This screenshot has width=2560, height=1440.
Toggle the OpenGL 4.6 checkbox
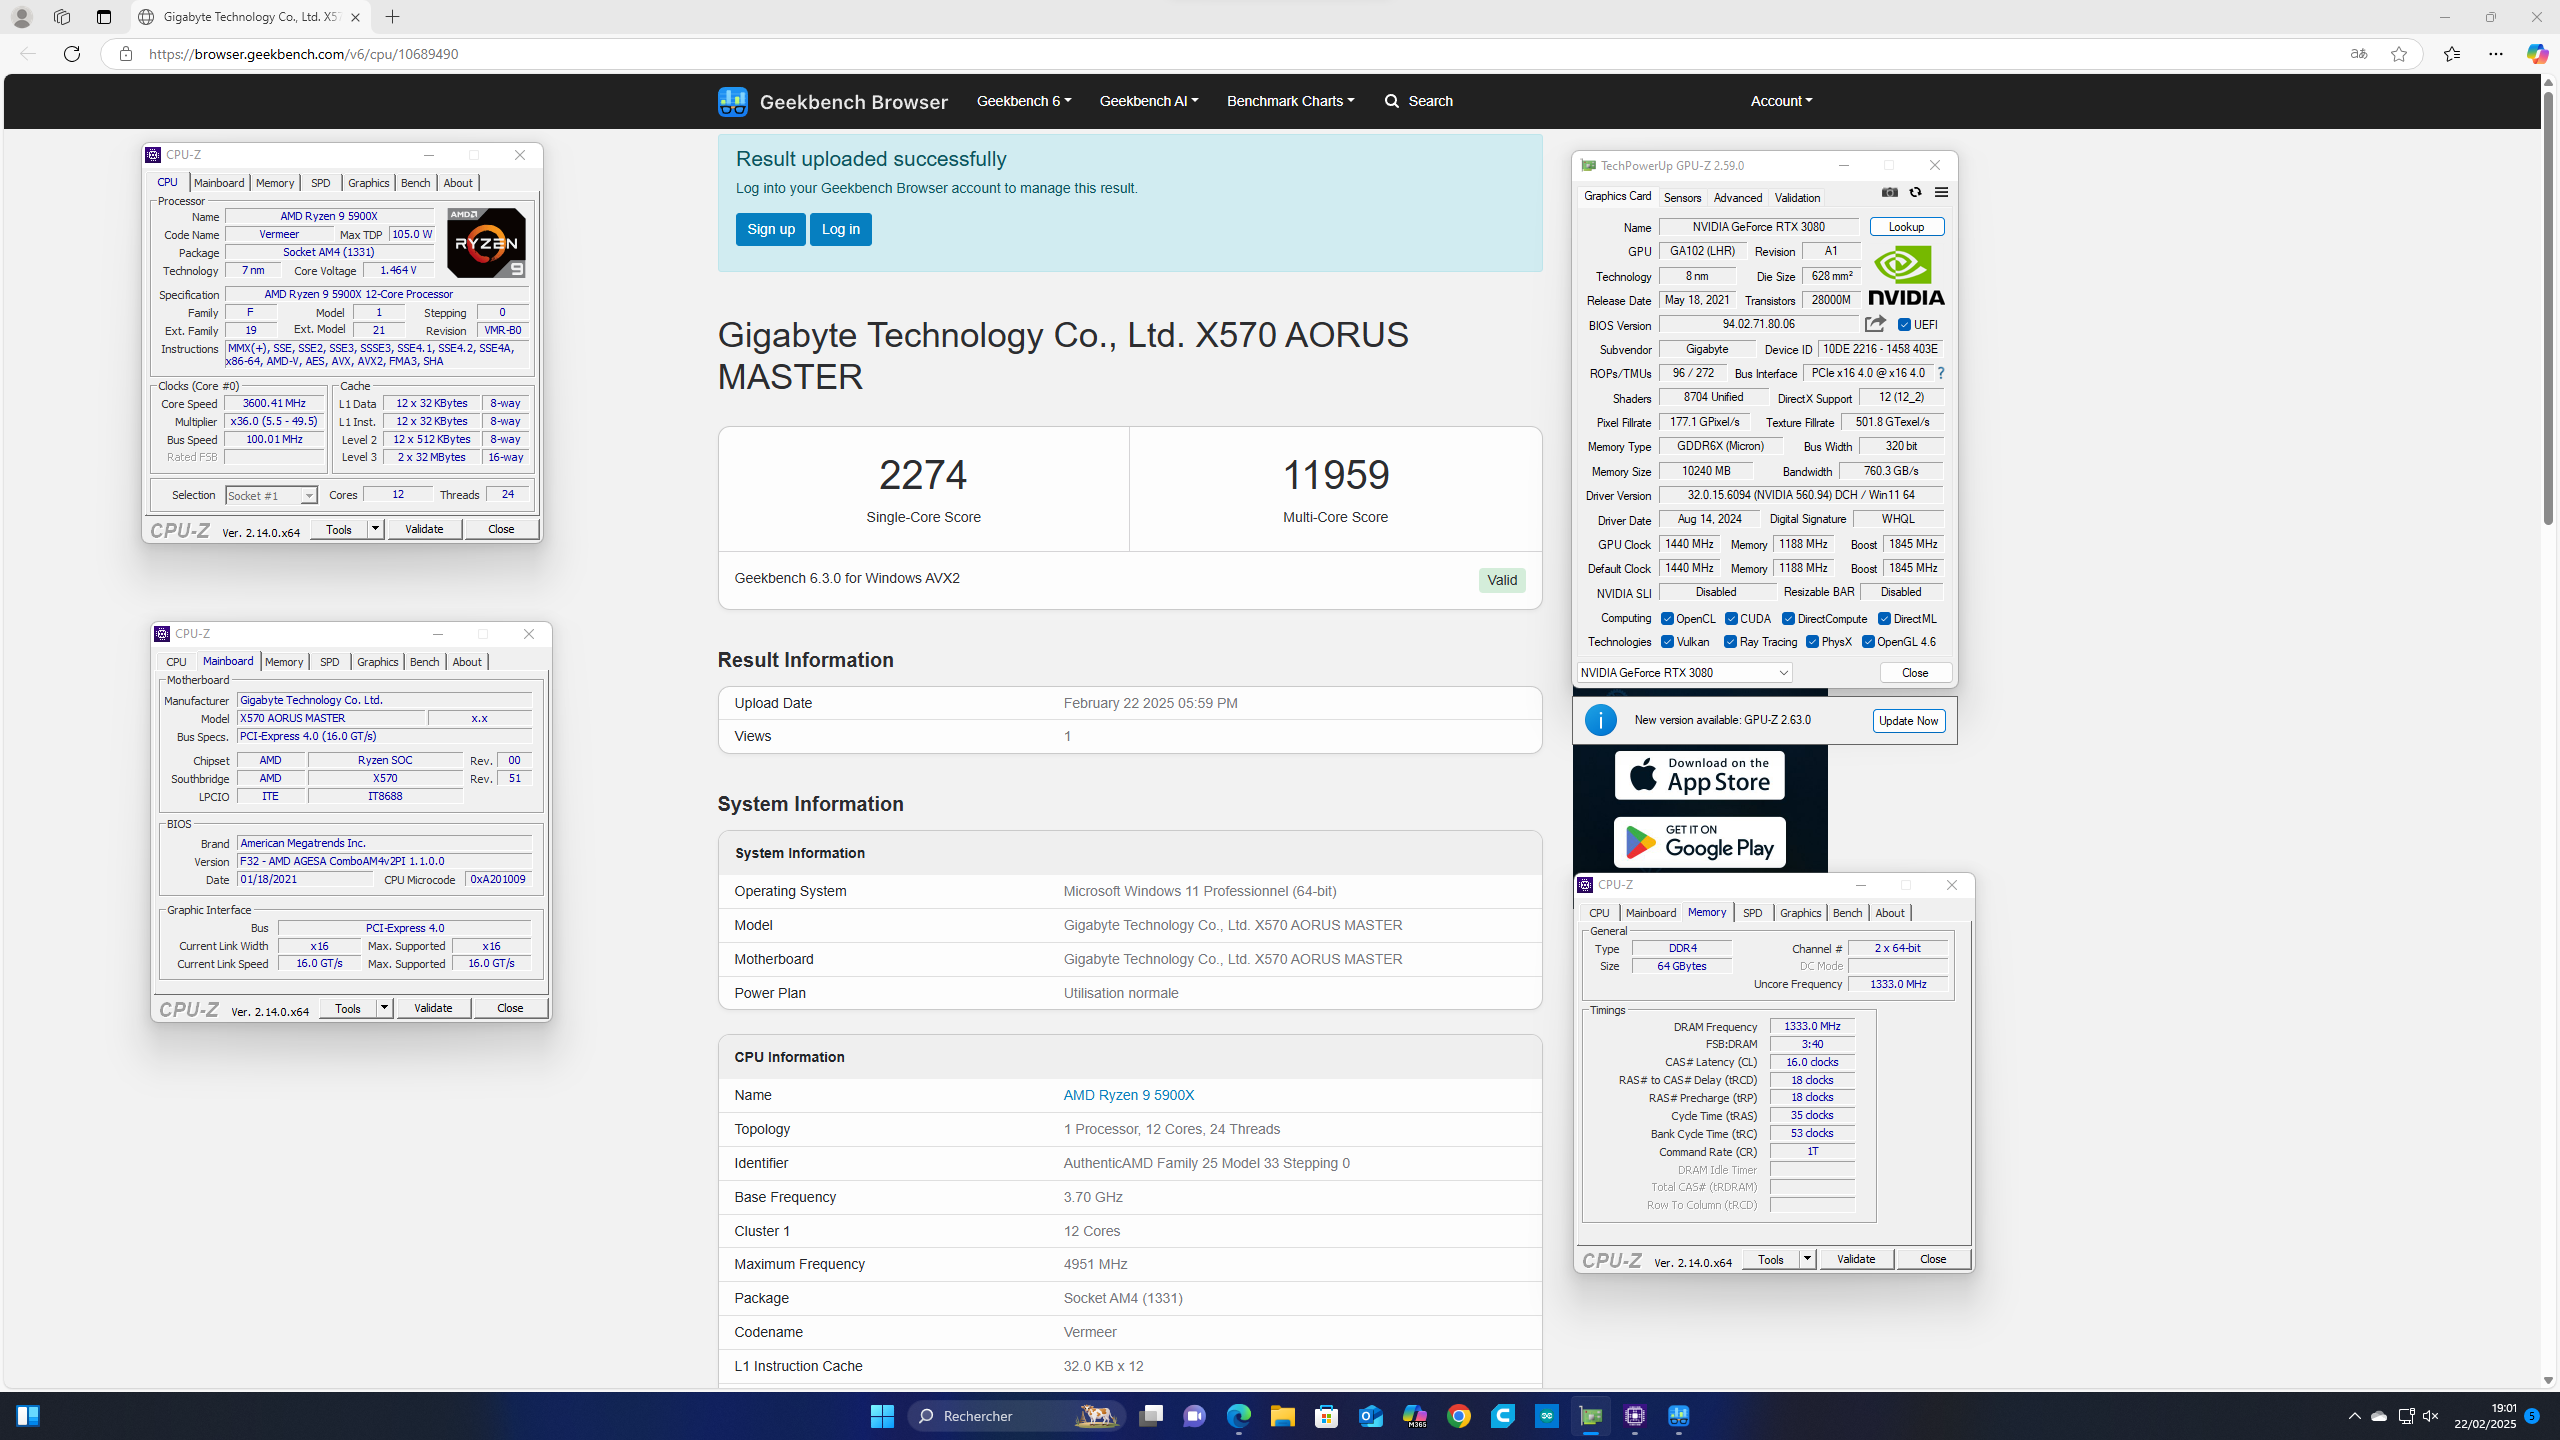pyautogui.click(x=1868, y=642)
